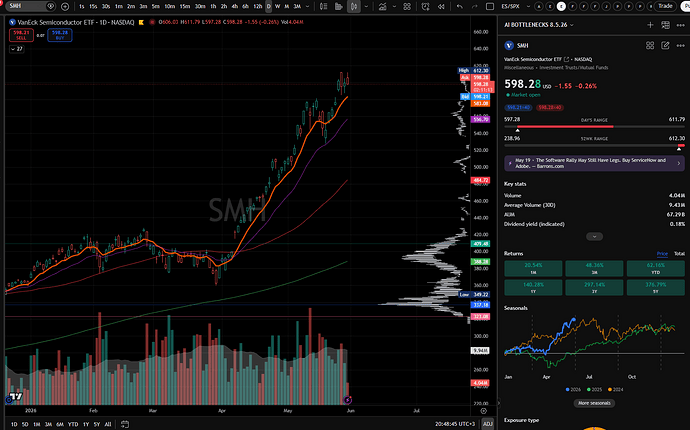
Task: Toggle the ADJ adjusted data button
Action: [488, 424]
